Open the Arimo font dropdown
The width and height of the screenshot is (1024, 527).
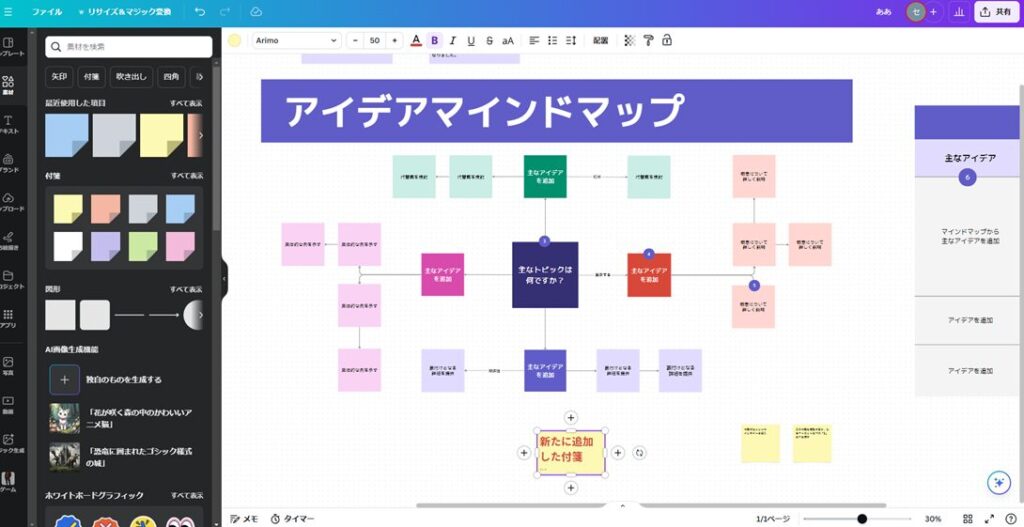295,41
